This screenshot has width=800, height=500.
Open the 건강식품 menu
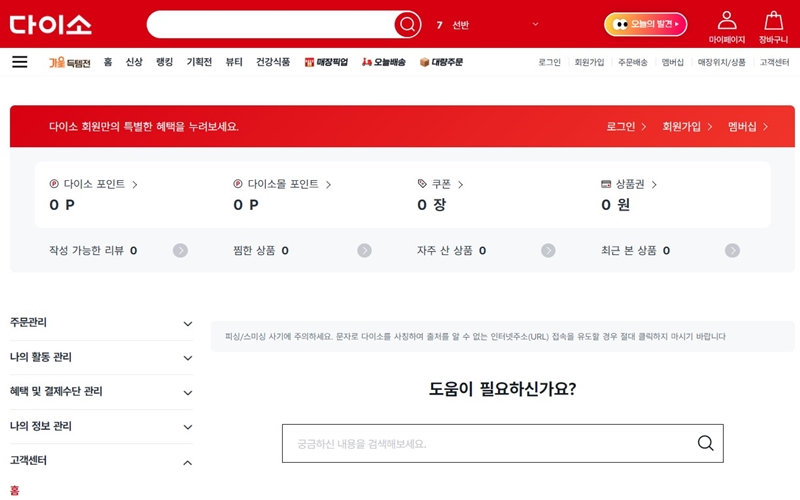(273, 62)
